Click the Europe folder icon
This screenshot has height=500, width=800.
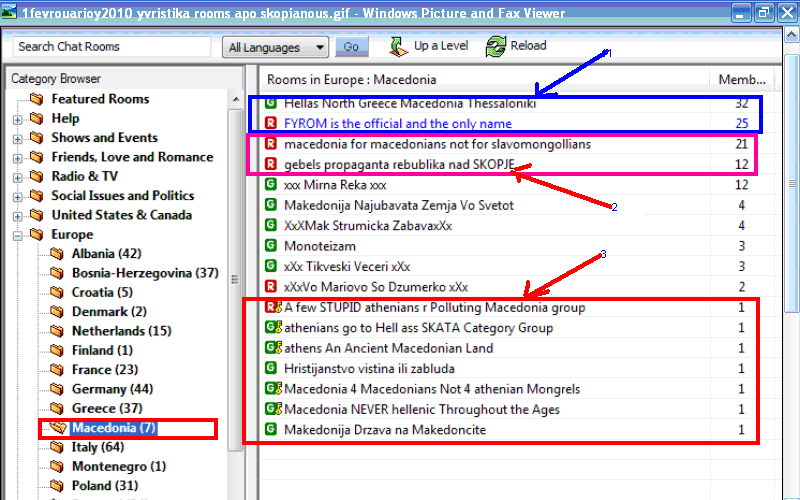point(36,234)
